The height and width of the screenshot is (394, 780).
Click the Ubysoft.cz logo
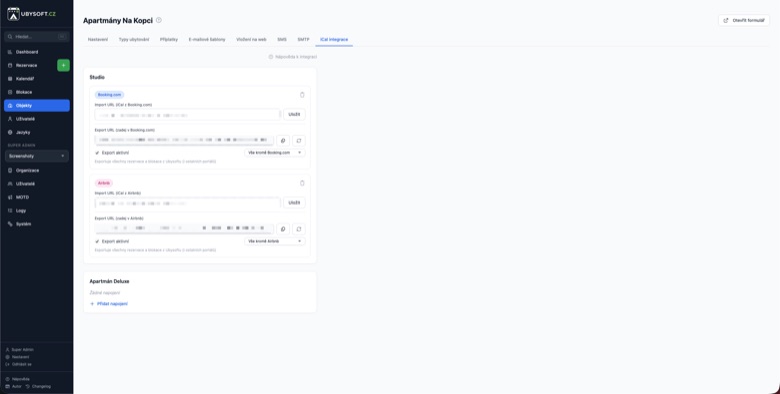(31, 14)
